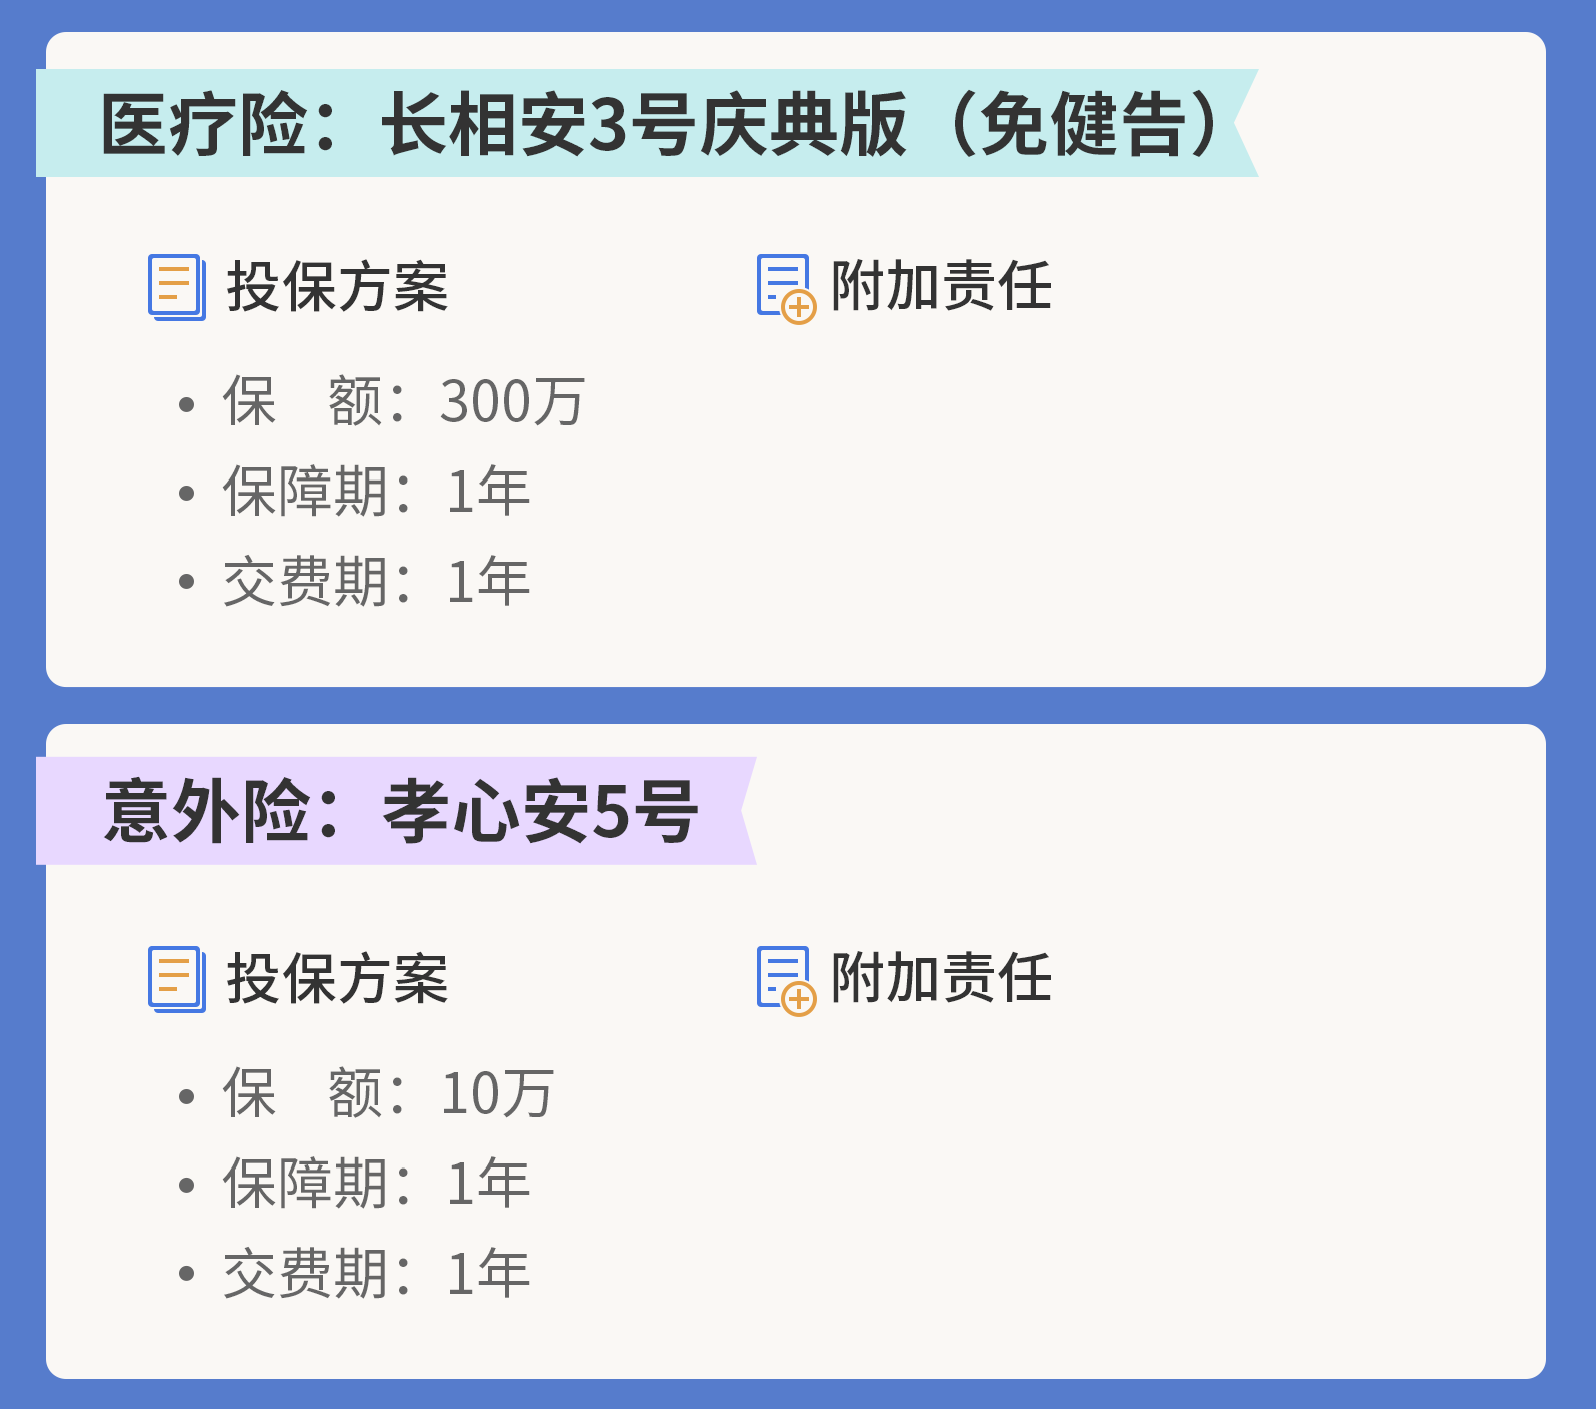Open the 投保方案 heading in the 医疗险 card
The image size is (1596, 1409).
coord(338,287)
